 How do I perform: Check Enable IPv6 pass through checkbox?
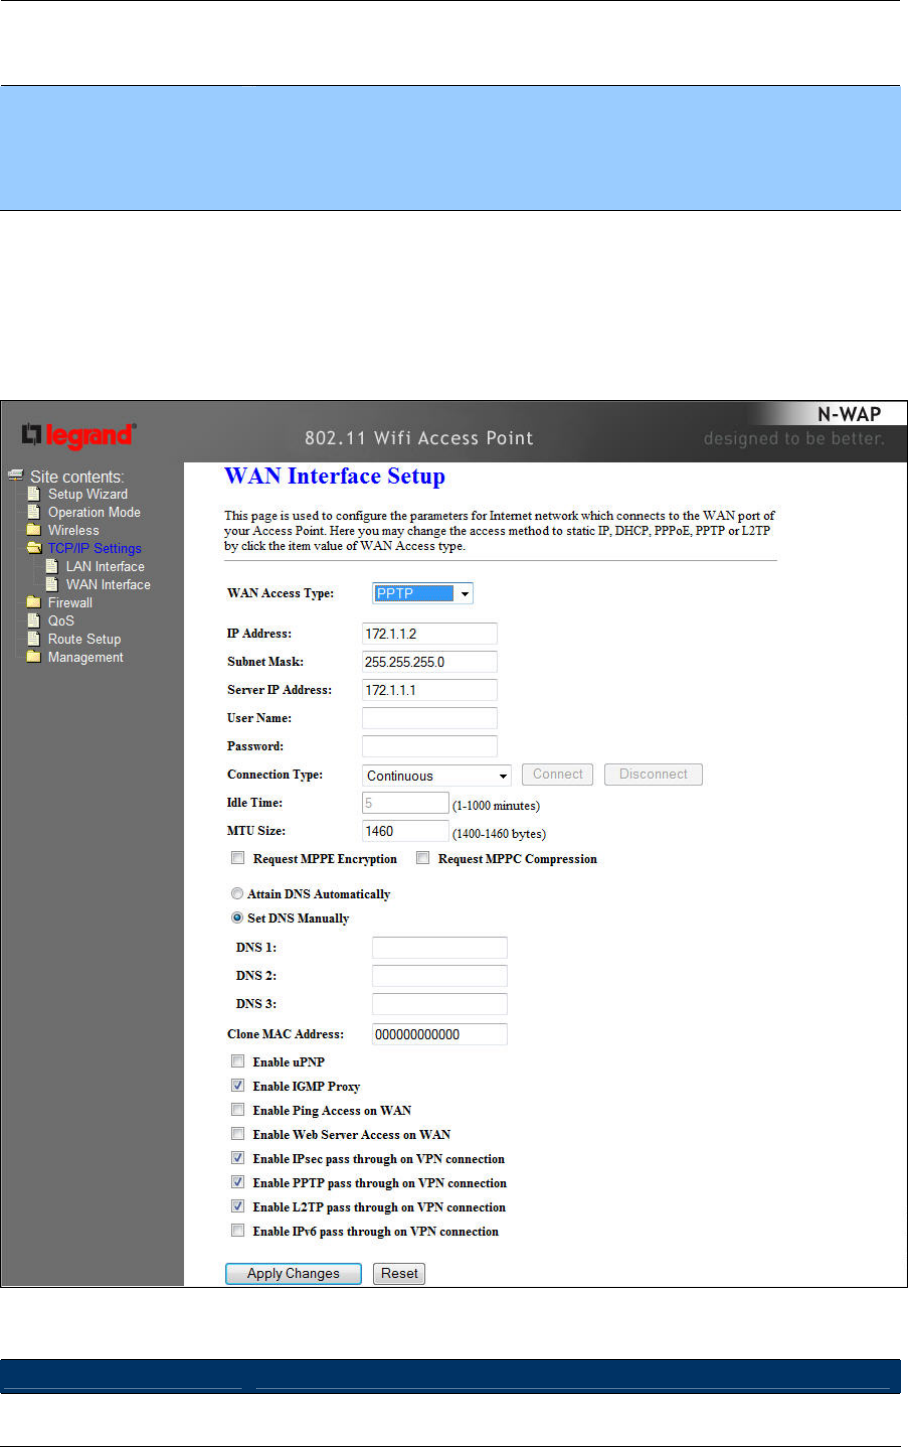coord(238,1231)
